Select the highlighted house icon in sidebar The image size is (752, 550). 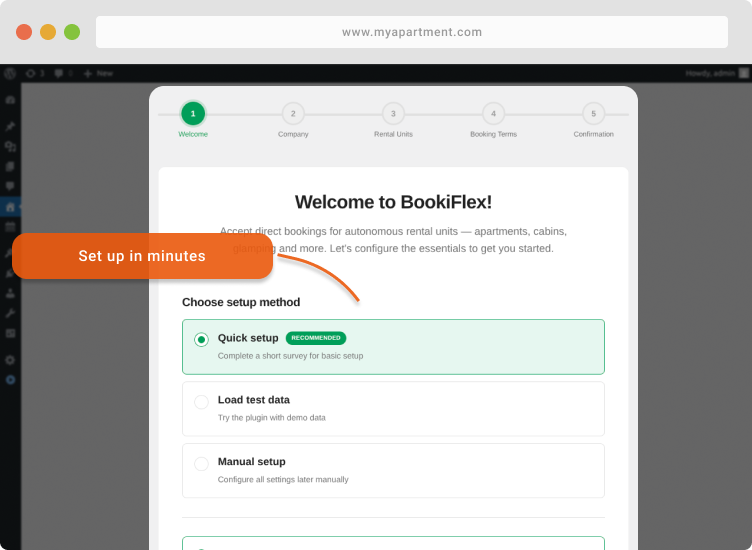(x=10, y=207)
